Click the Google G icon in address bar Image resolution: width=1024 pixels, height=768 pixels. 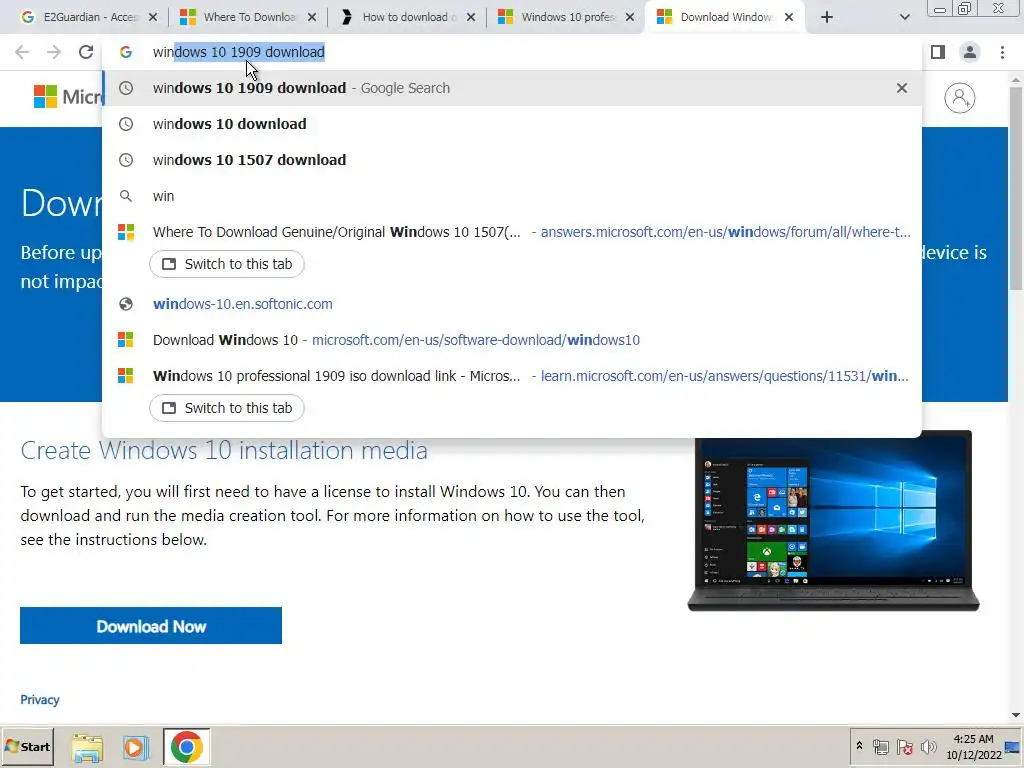pyautogui.click(x=126, y=52)
